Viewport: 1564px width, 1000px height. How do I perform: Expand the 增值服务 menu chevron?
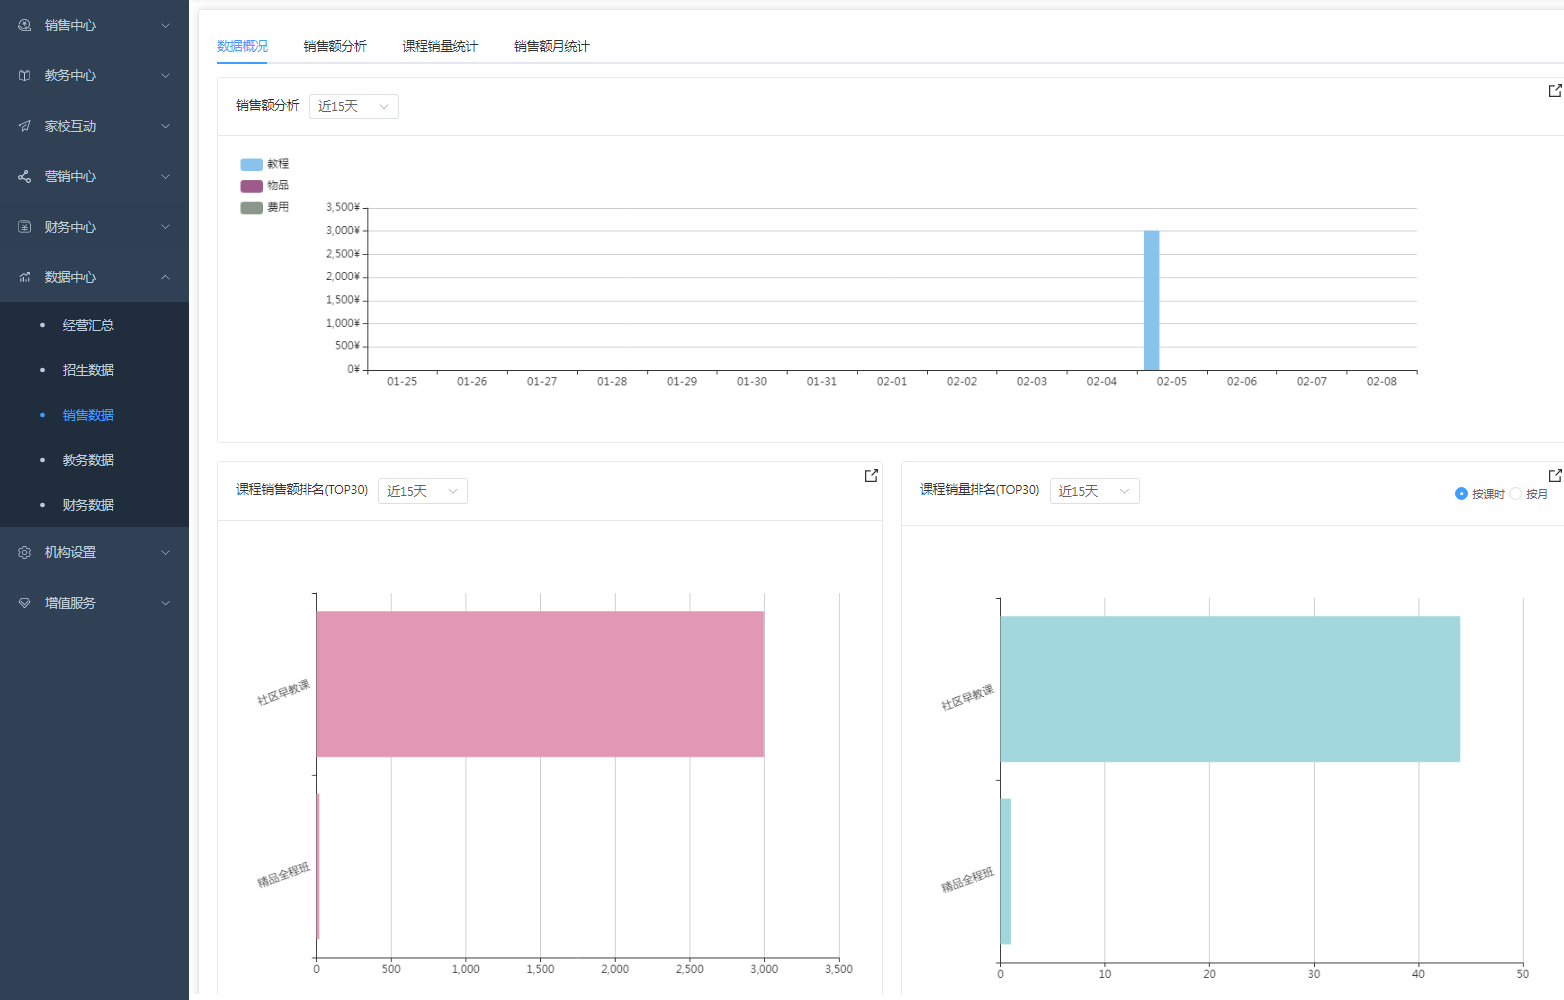click(x=166, y=603)
